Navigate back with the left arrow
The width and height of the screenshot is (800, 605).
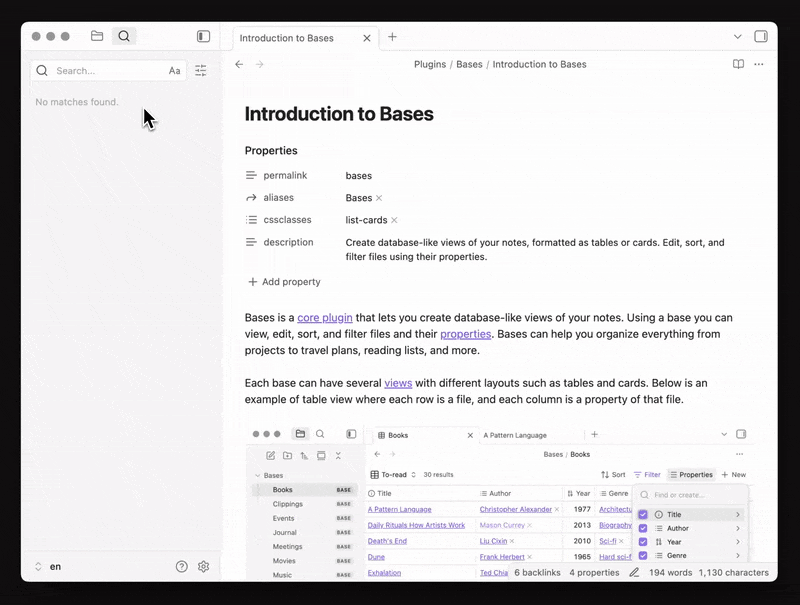click(239, 64)
